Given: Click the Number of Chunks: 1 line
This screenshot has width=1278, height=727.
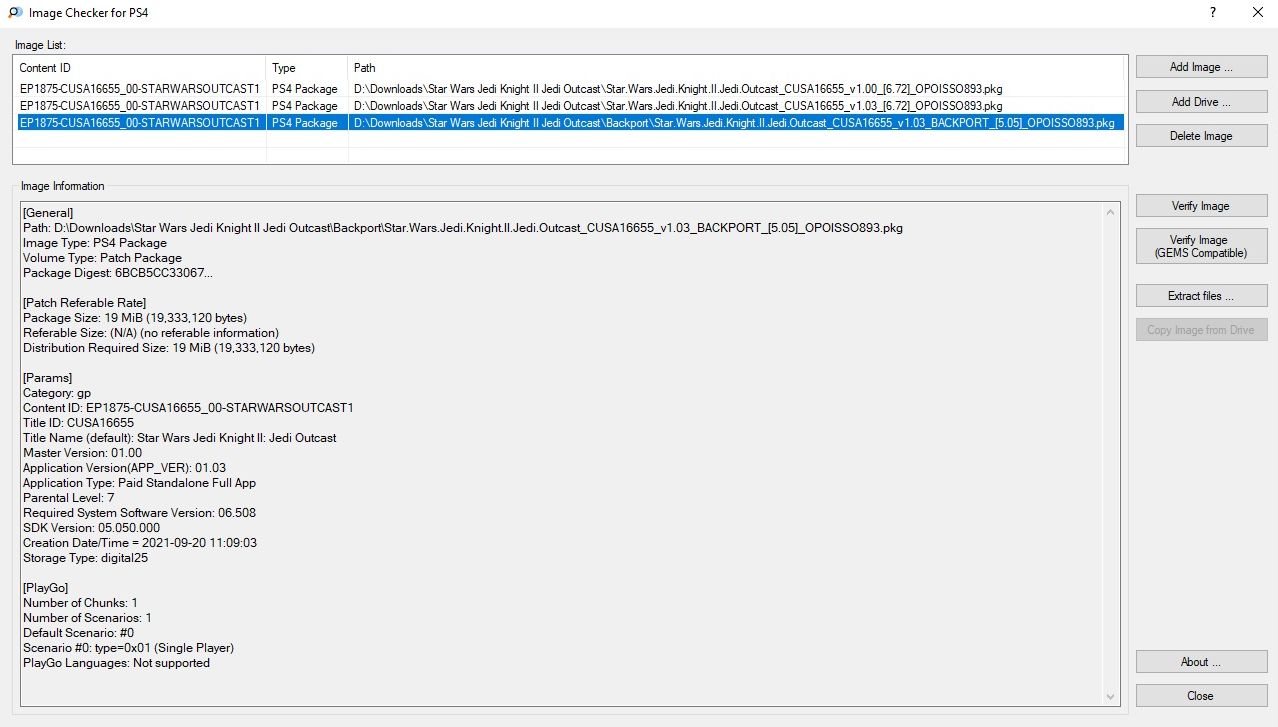Looking at the screenshot, I should [80, 603].
